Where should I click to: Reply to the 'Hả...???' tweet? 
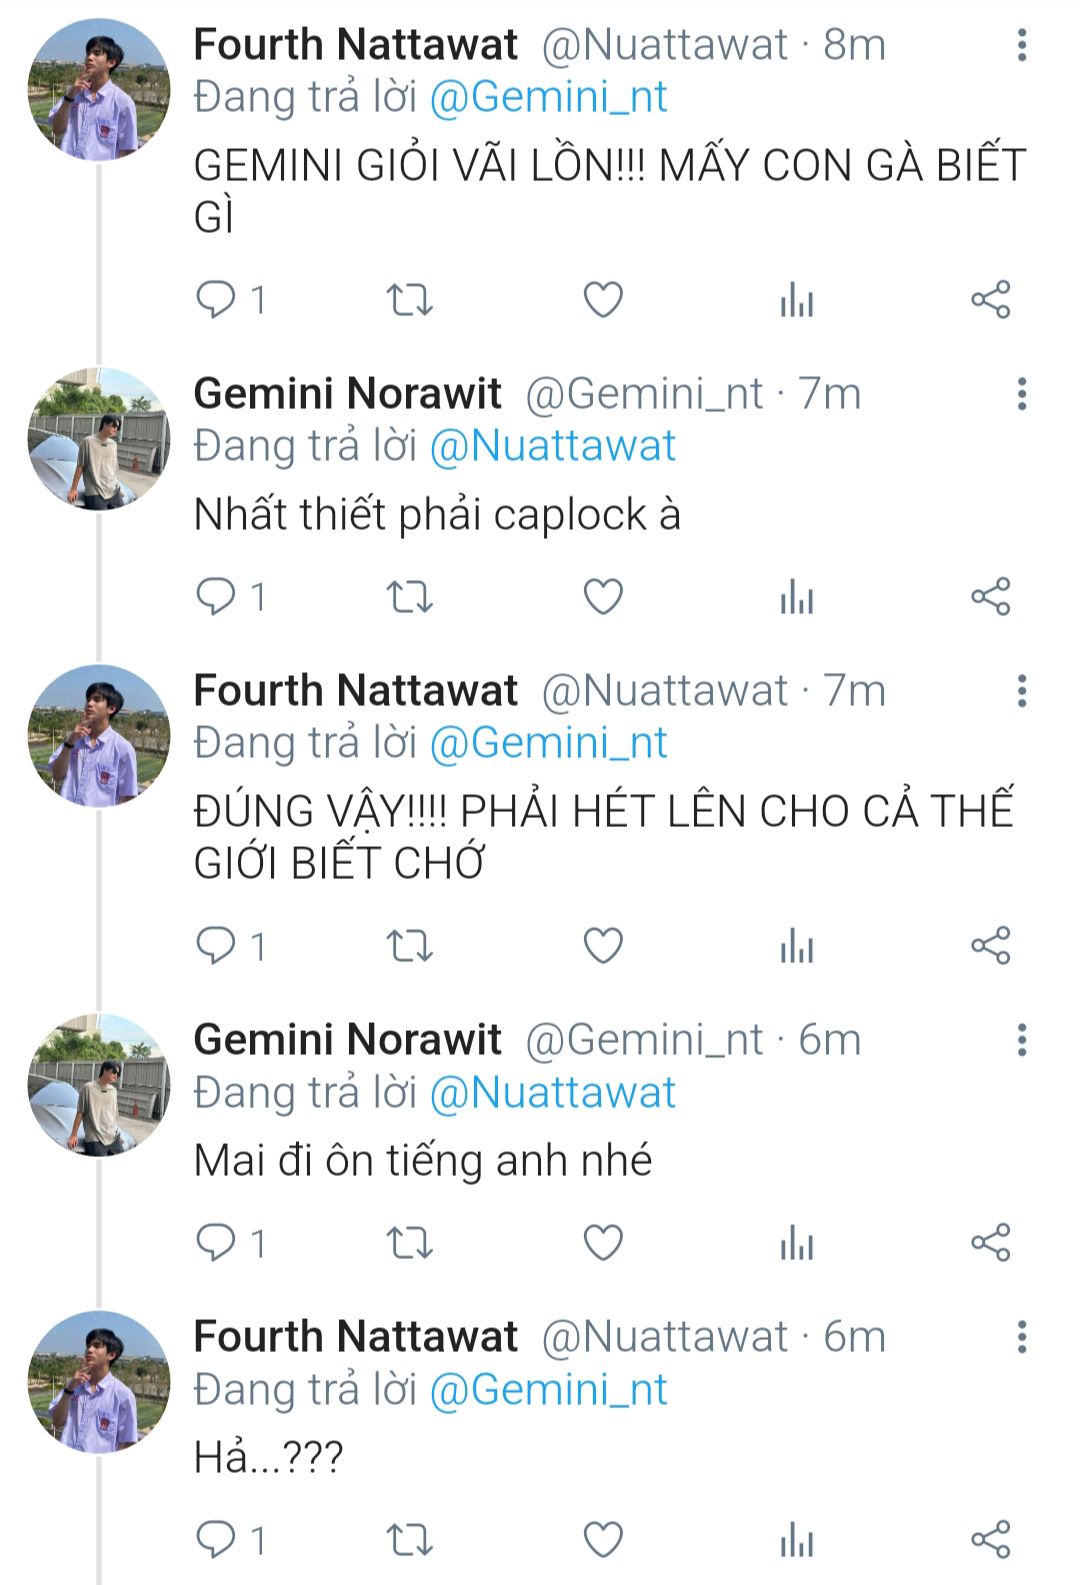tap(216, 1540)
